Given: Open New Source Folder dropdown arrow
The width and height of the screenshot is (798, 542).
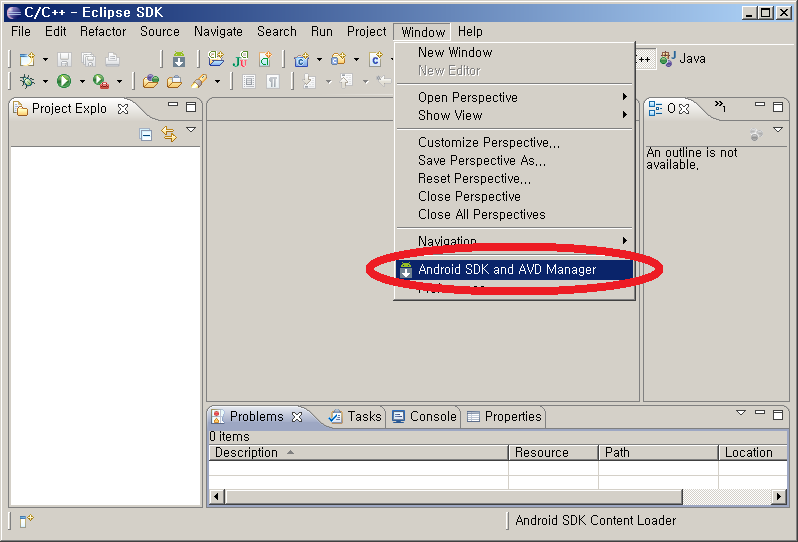Looking at the screenshot, I should pos(356,60).
